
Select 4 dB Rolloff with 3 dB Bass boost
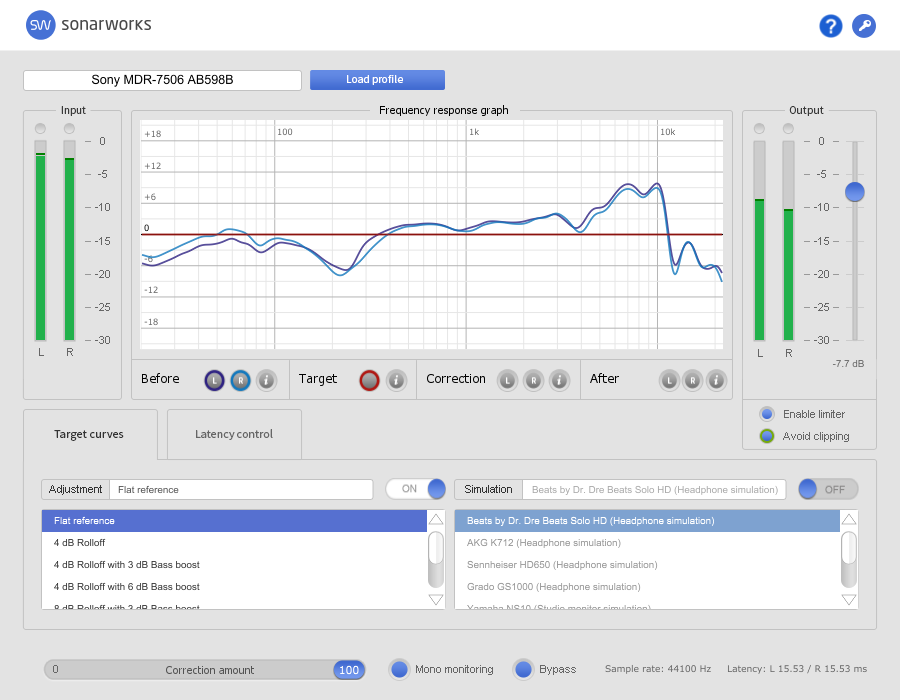point(234,565)
